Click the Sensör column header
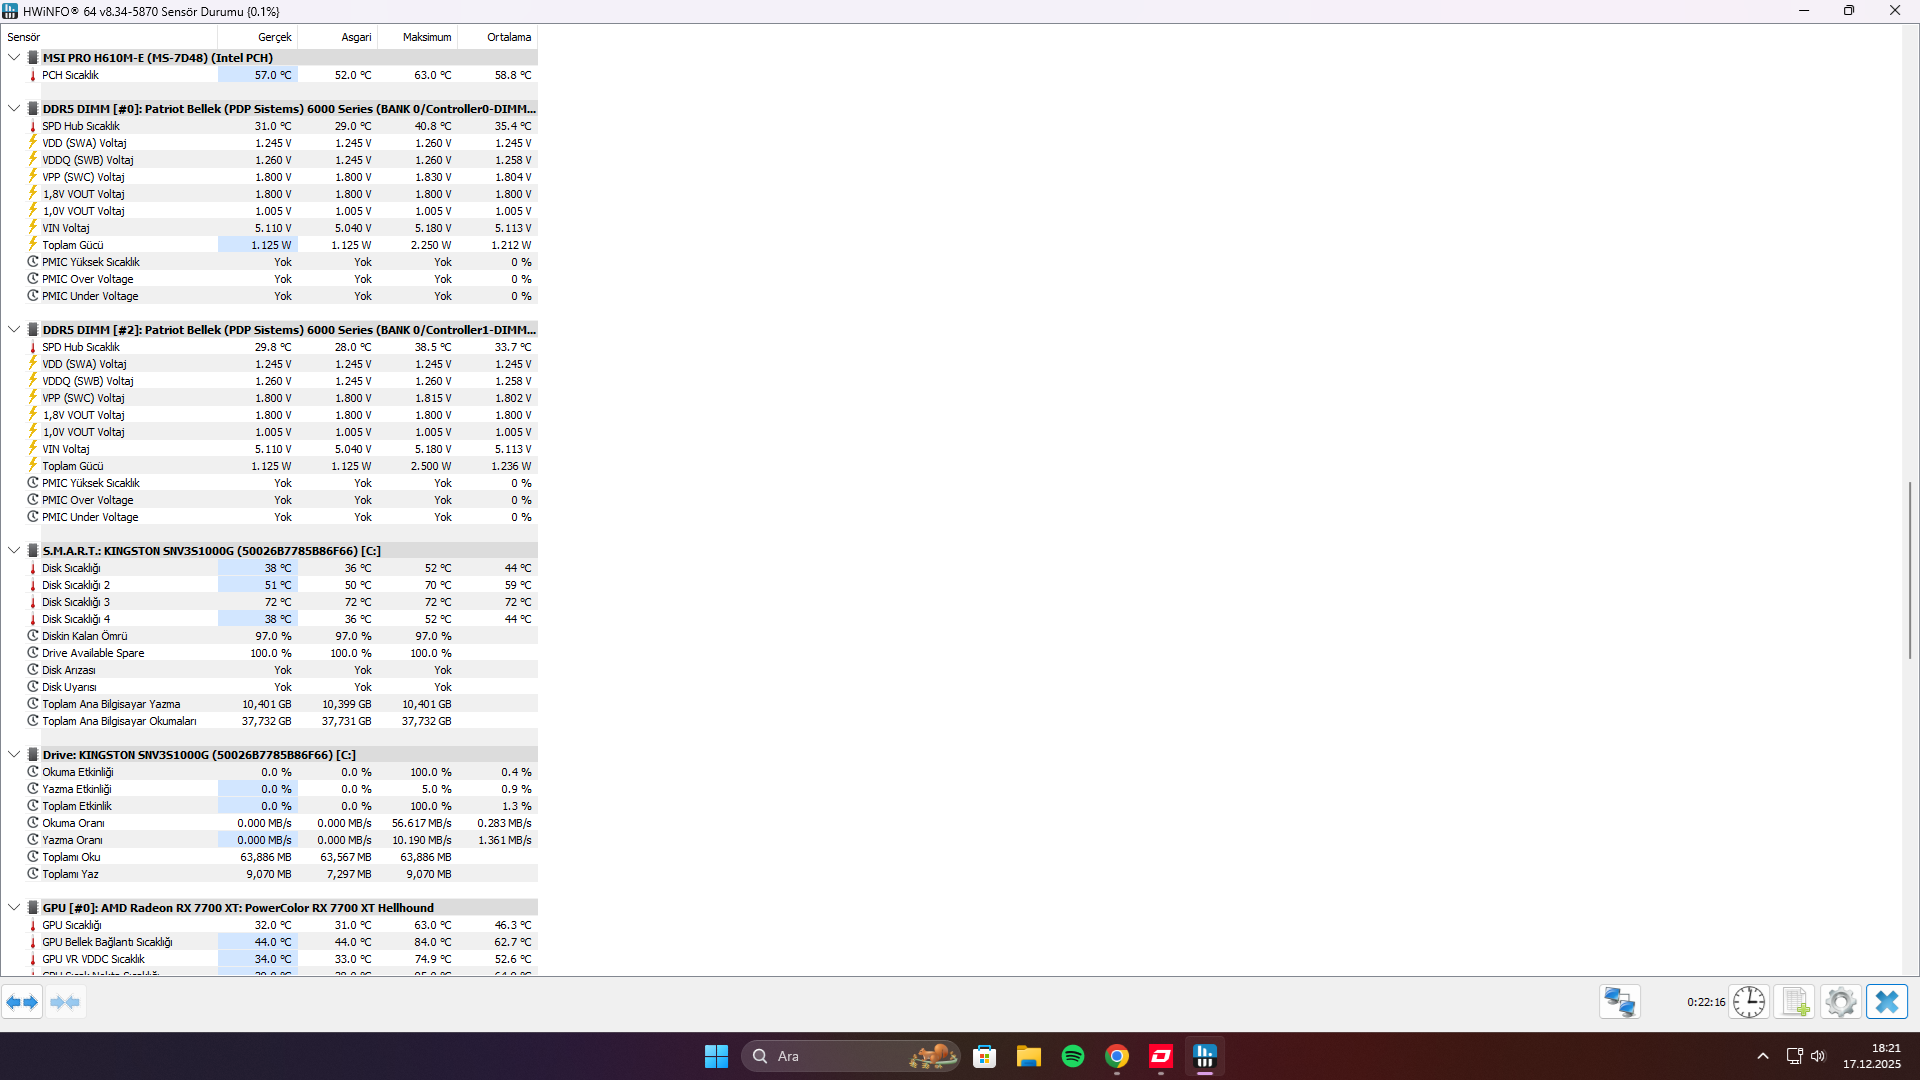 coord(109,37)
